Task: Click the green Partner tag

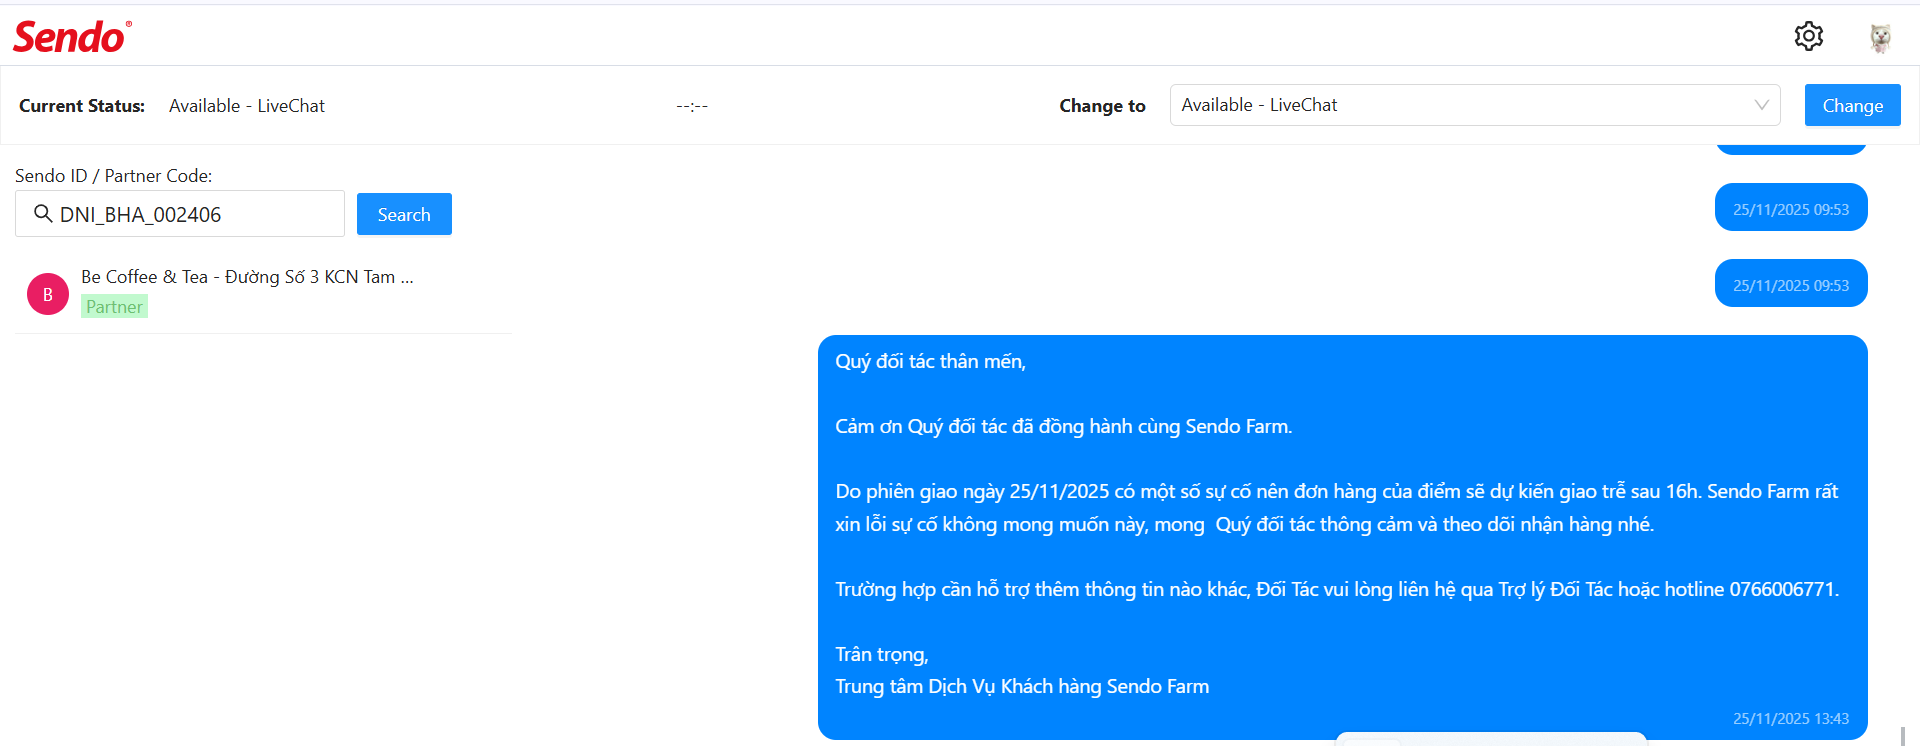Action: 114,307
